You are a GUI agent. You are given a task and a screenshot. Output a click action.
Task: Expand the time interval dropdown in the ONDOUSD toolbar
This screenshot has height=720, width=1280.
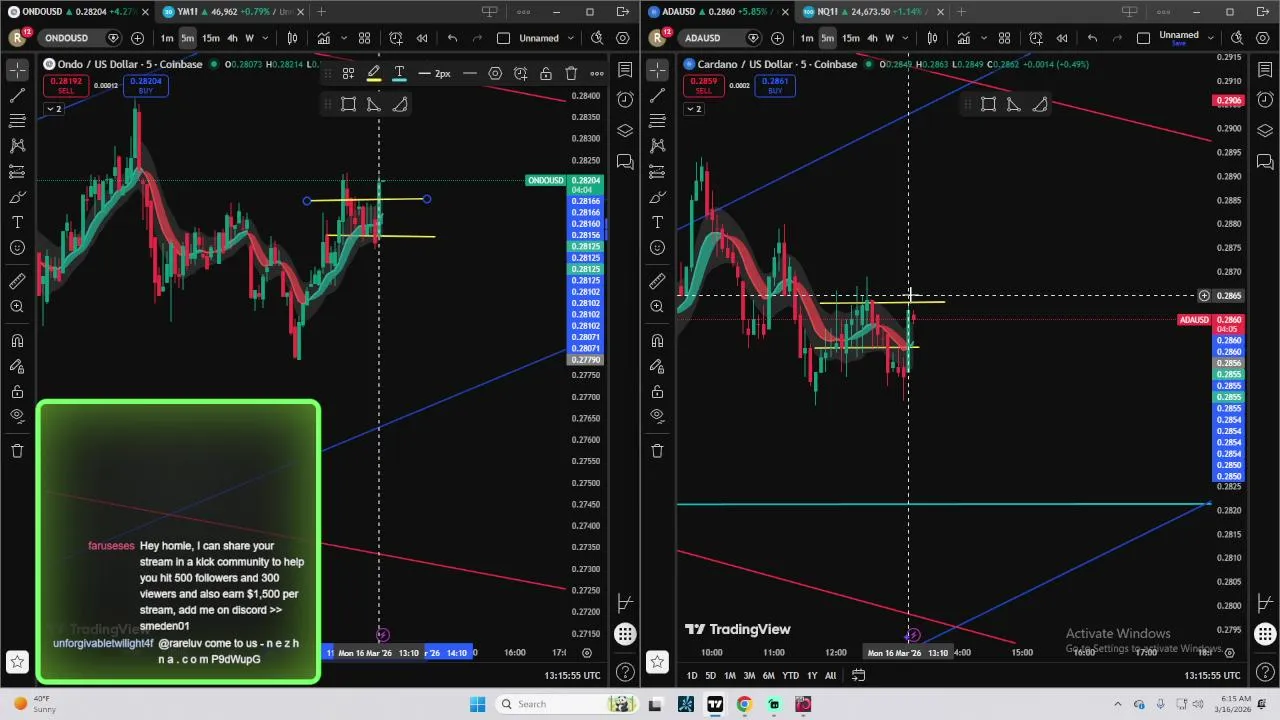pos(265,38)
